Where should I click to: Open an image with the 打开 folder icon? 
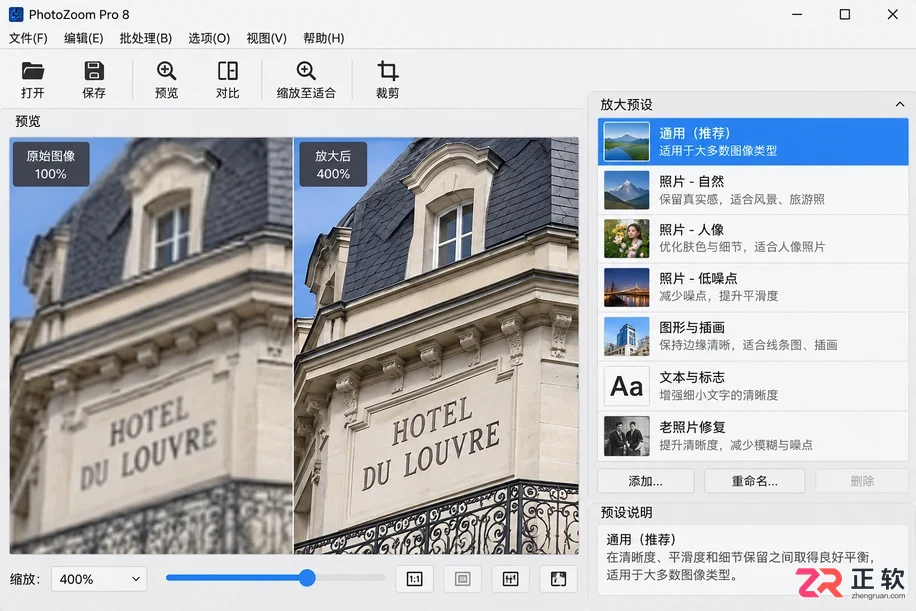coord(33,71)
